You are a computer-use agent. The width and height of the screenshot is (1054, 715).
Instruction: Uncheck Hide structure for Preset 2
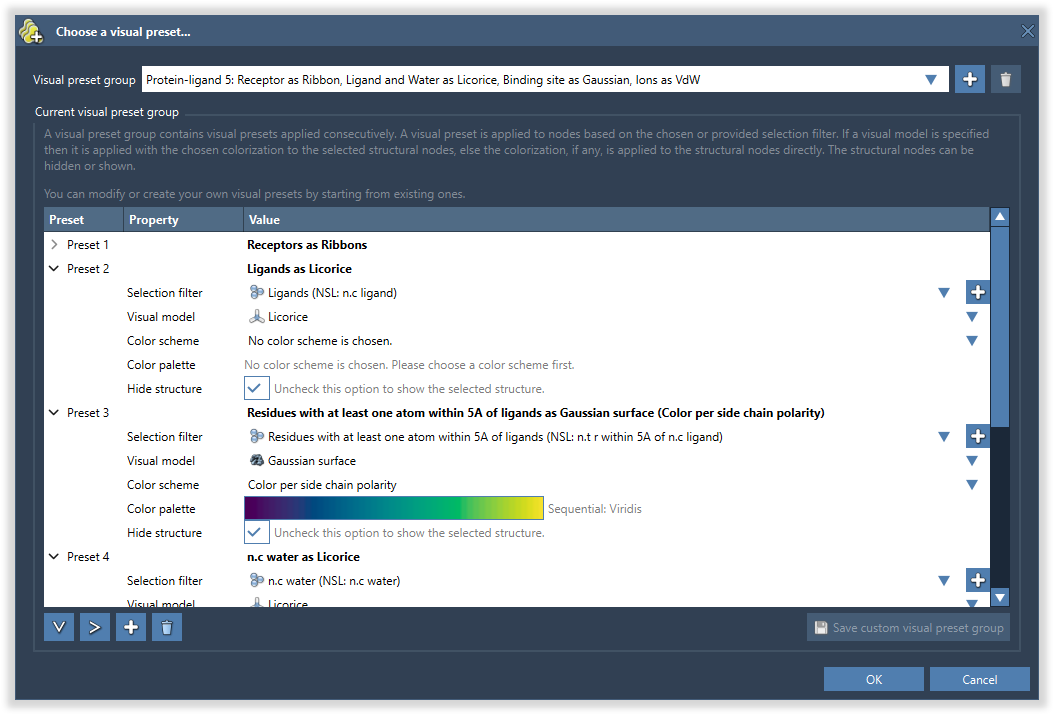tap(257, 389)
